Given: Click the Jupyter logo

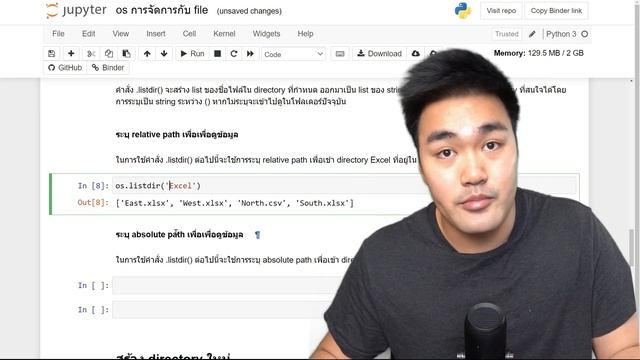Looking at the screenshot, I should [x=76, y=10].
